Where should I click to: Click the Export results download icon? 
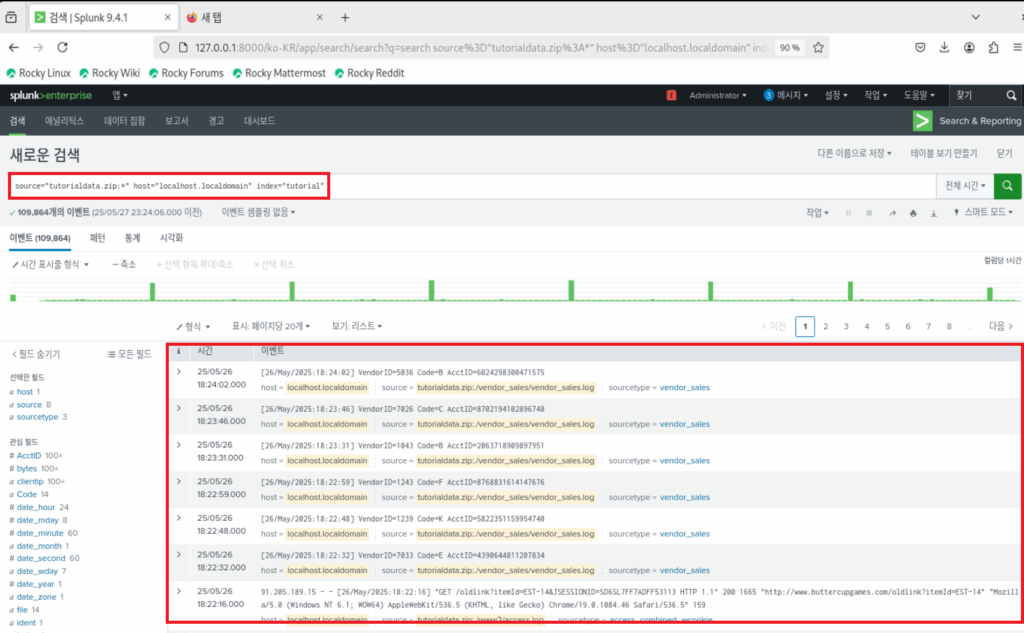[x=934, y=213]
